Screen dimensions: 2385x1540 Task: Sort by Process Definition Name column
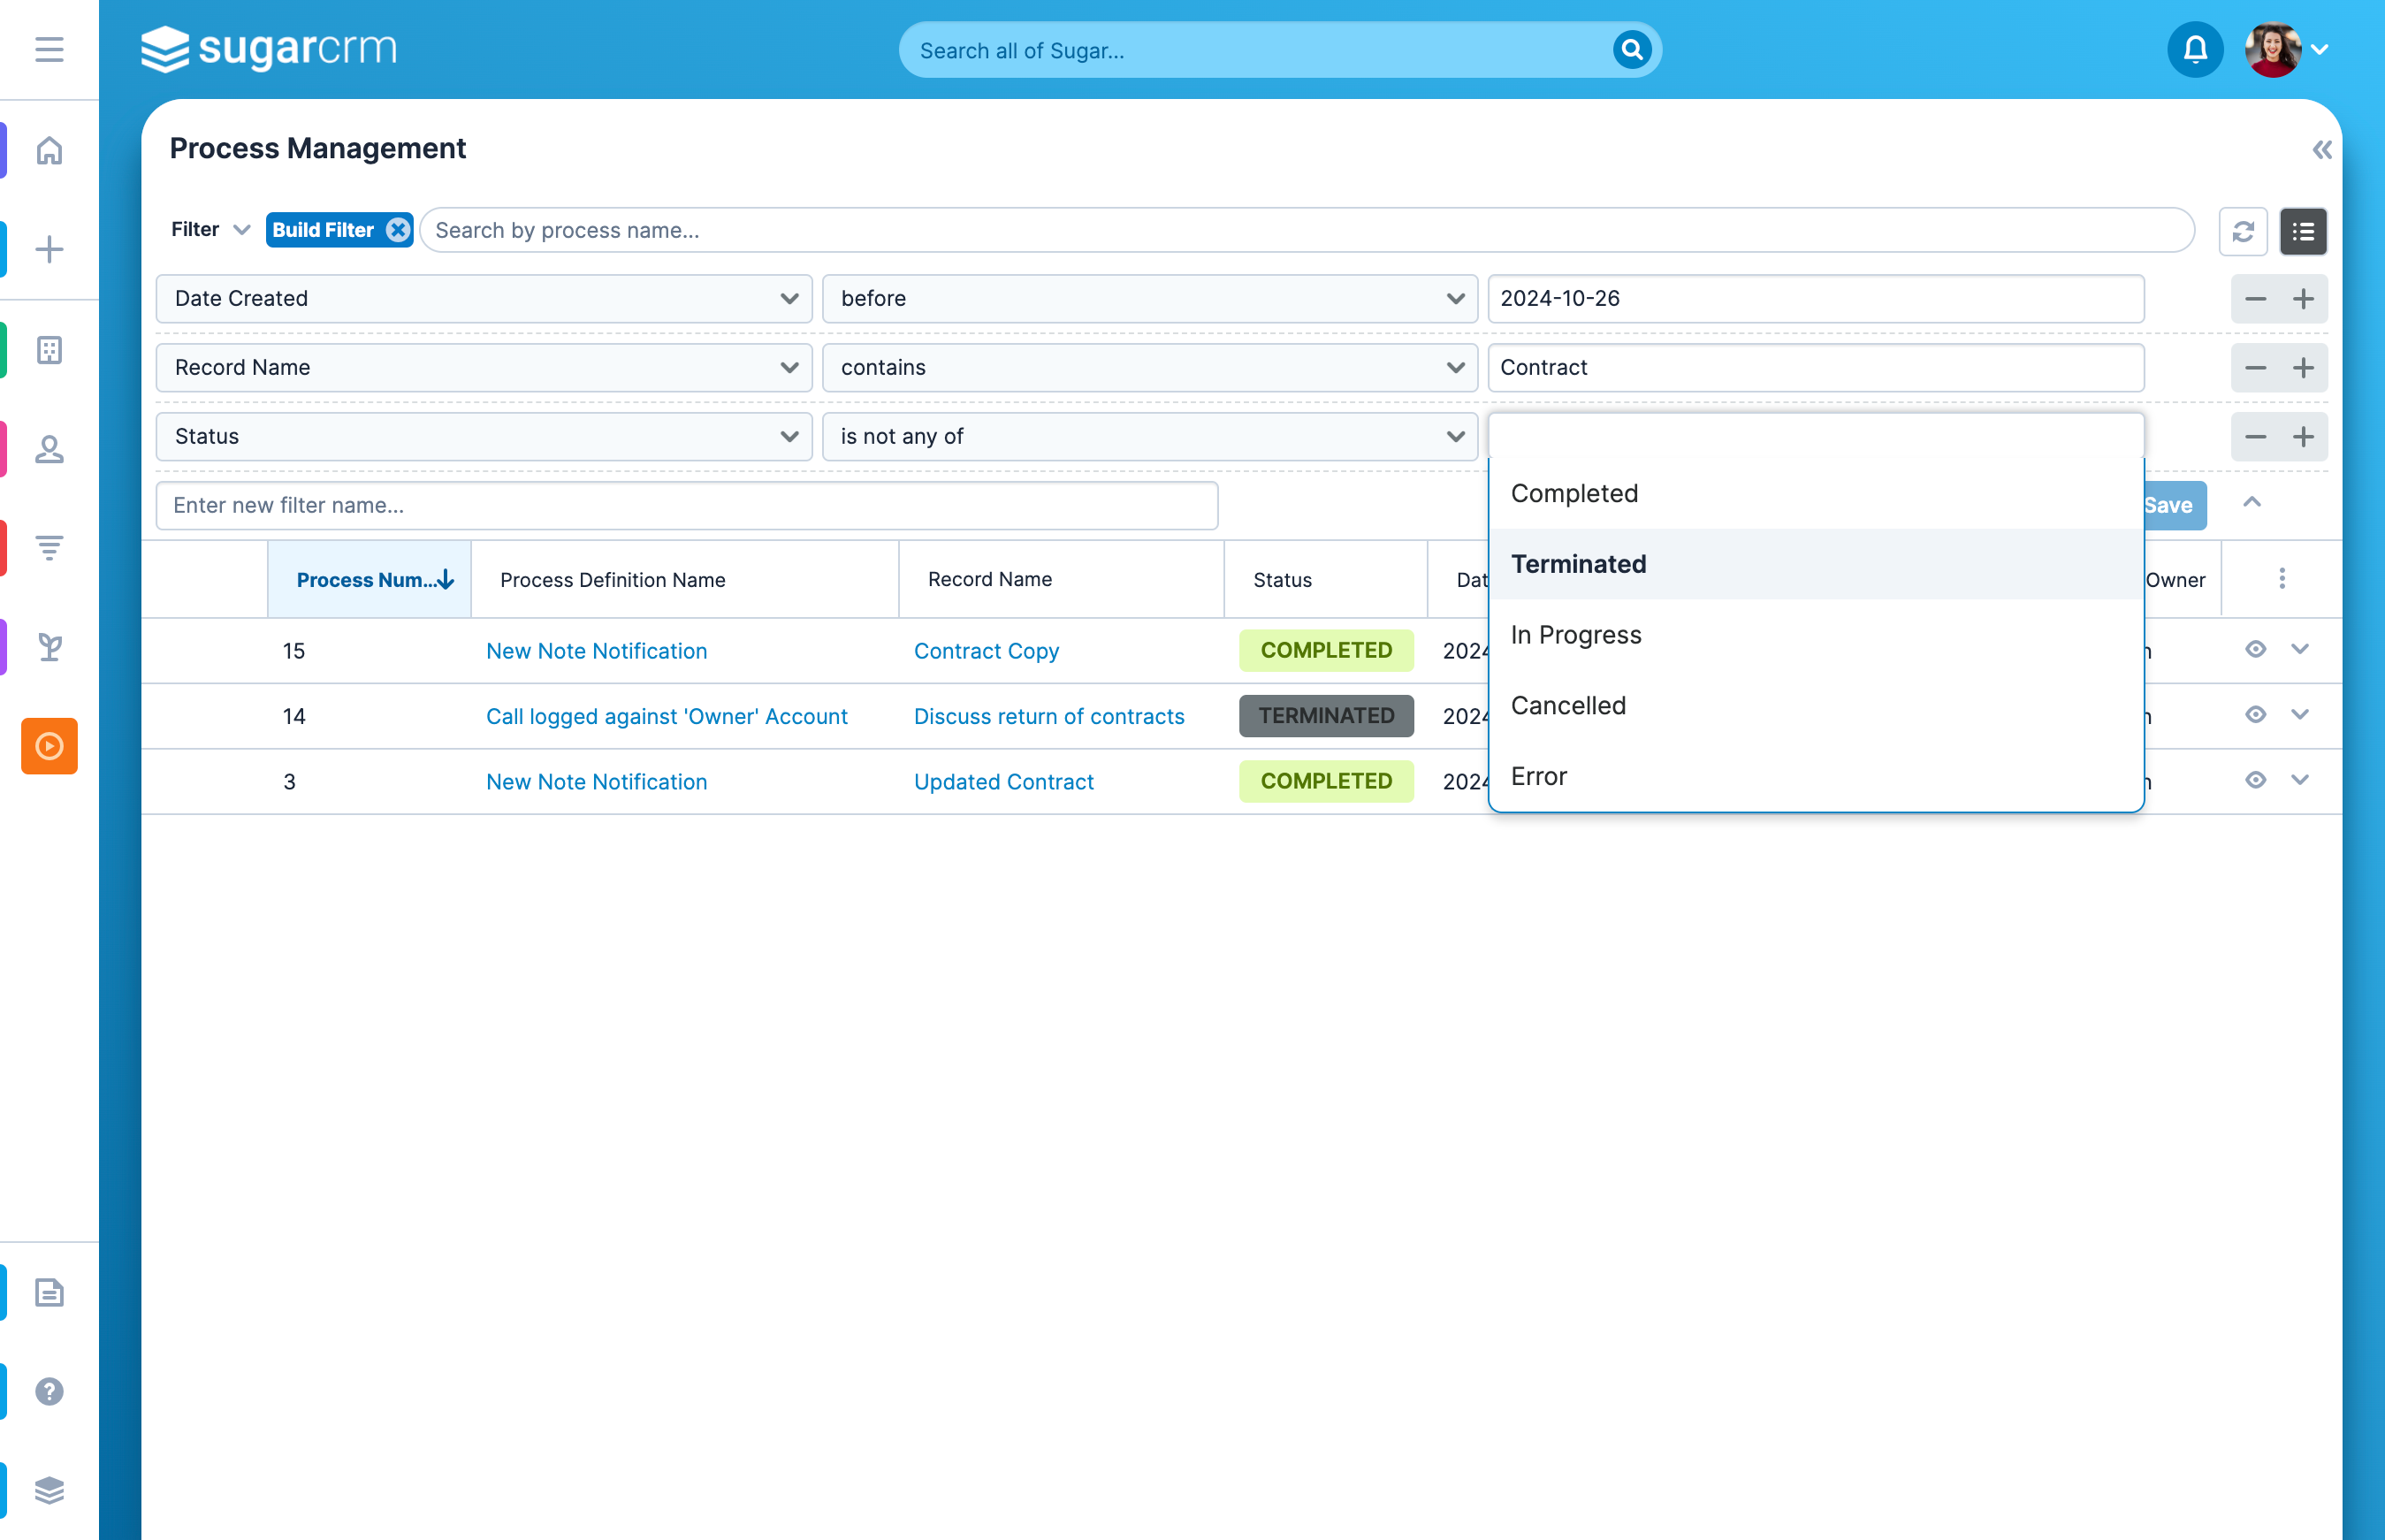(685, 580)
